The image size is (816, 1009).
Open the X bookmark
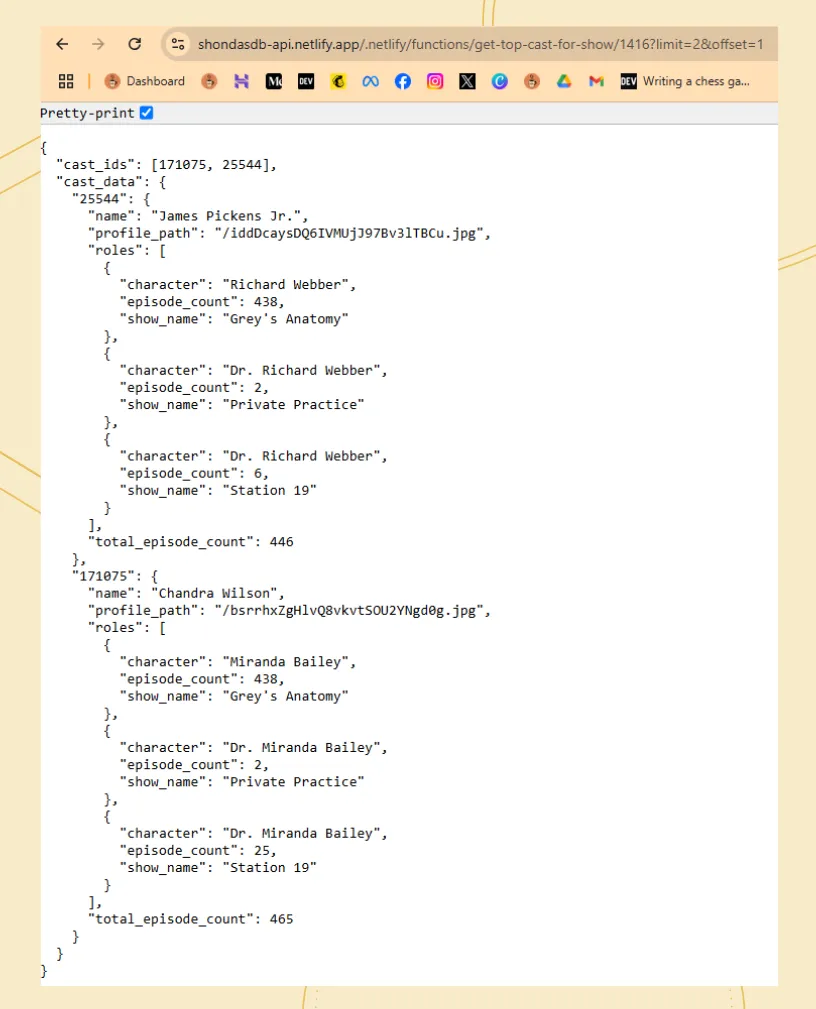(x=466, y=82)
